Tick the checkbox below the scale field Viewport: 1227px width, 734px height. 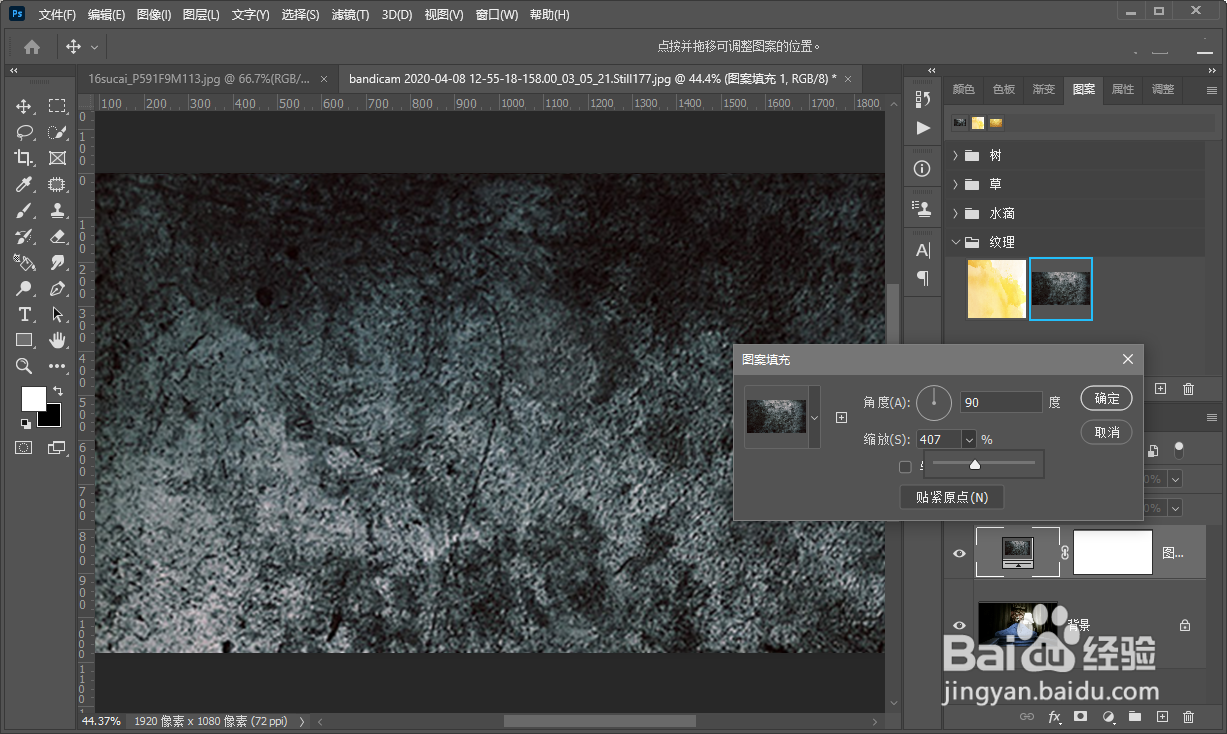pyautogui.click(x=906, y=466)
